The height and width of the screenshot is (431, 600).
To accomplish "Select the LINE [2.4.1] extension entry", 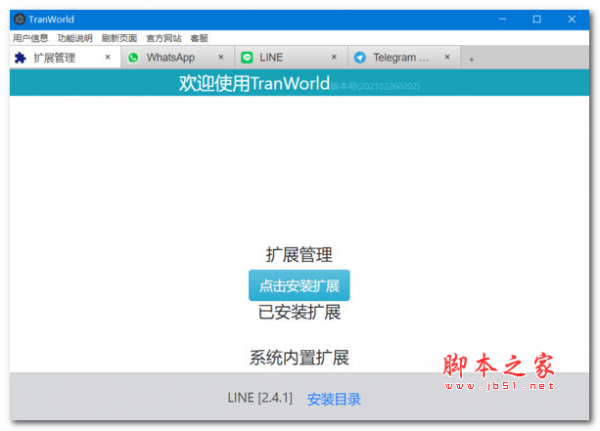I will click(x=260, y=399).
